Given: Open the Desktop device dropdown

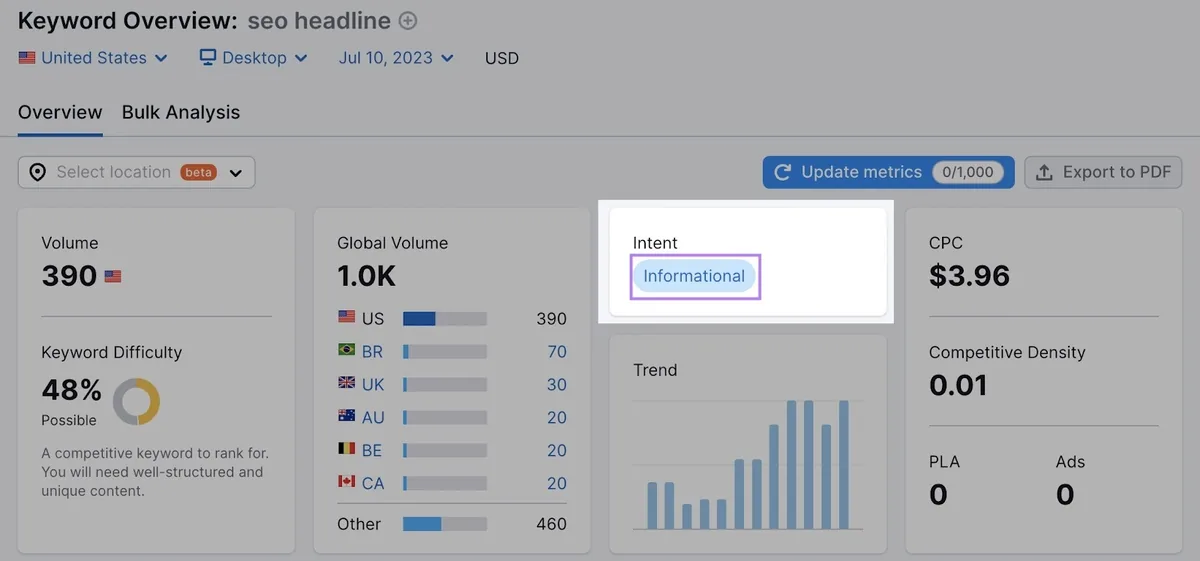Looking at the screenshot, I should tap(253, 58).
